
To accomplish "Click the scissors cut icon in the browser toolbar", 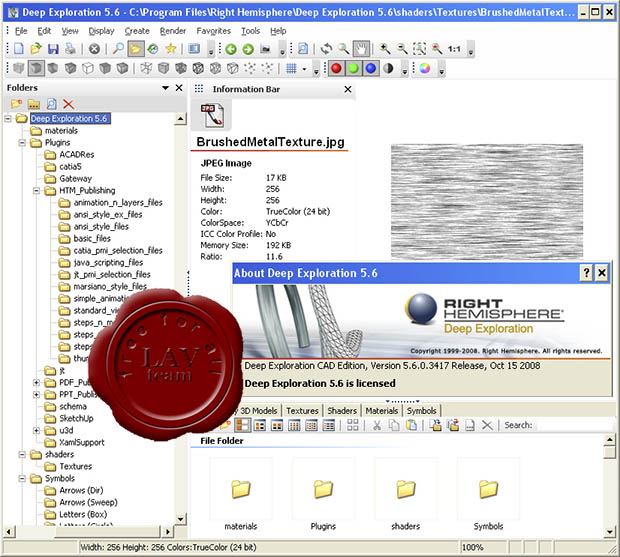I will [x=377, y=425].
